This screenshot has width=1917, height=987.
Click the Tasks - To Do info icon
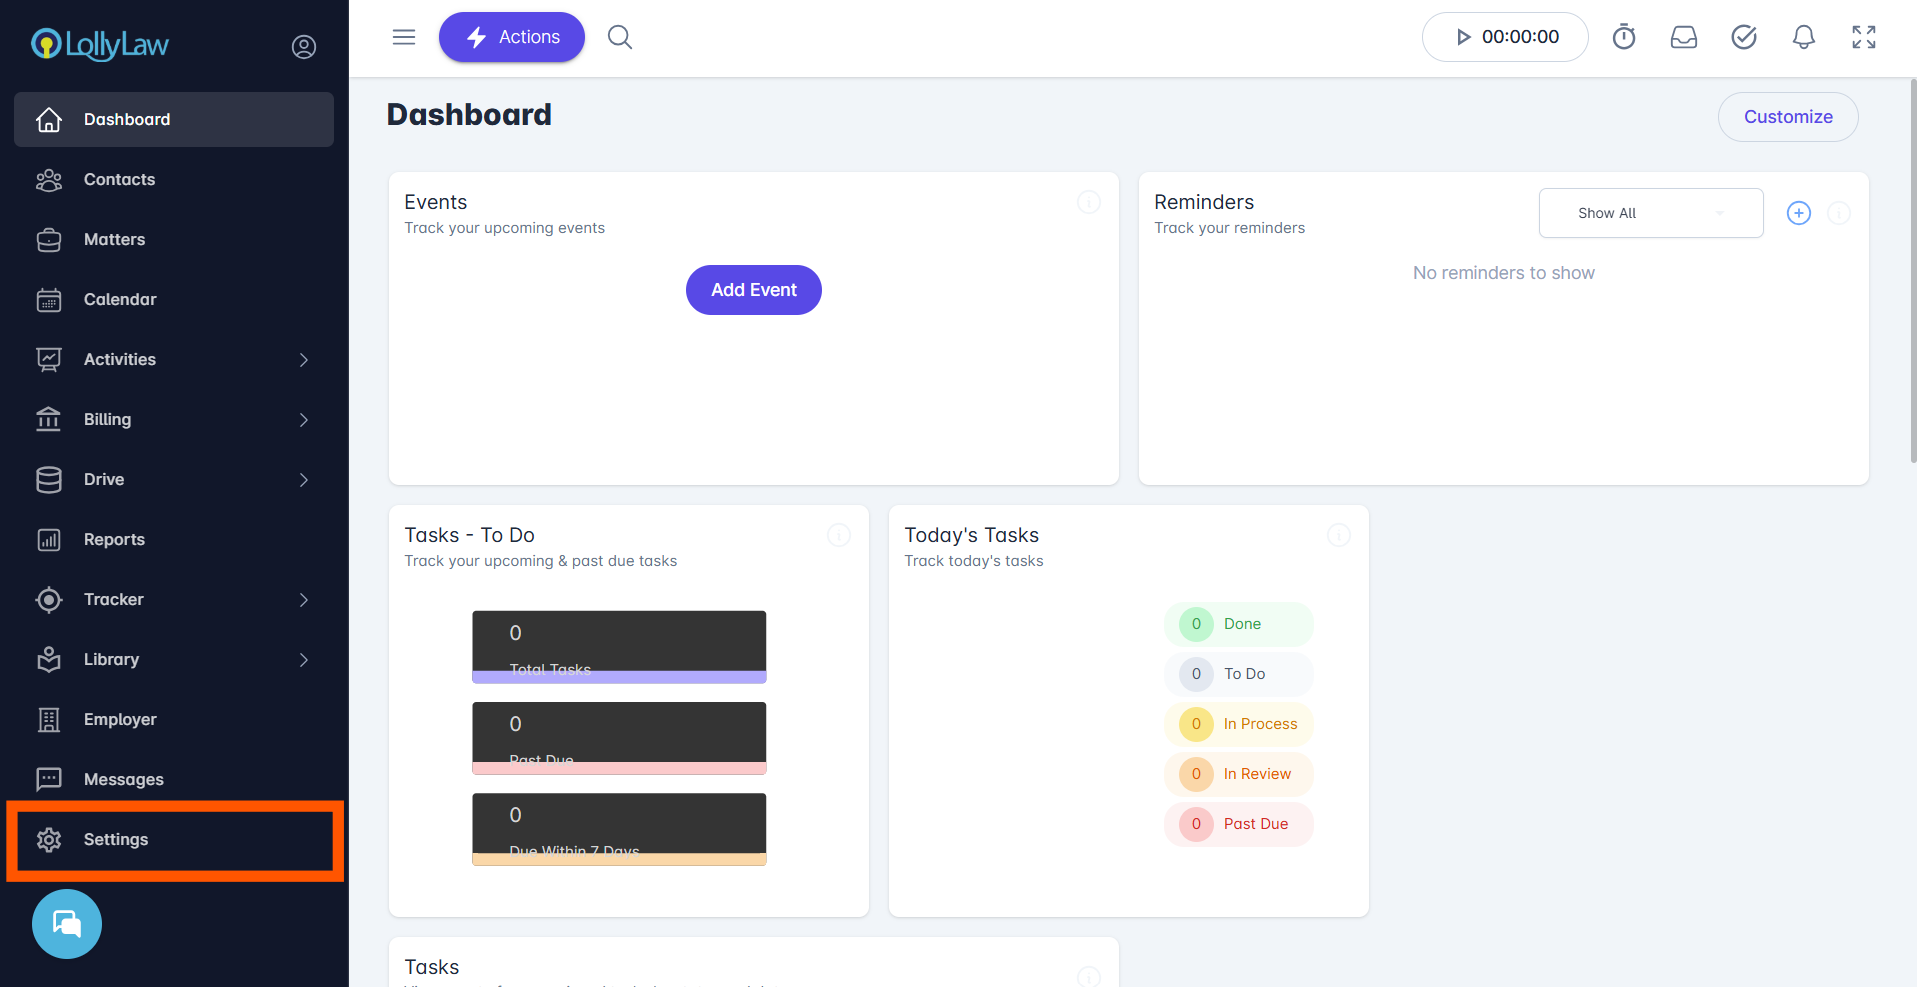[x=839, y=535]
